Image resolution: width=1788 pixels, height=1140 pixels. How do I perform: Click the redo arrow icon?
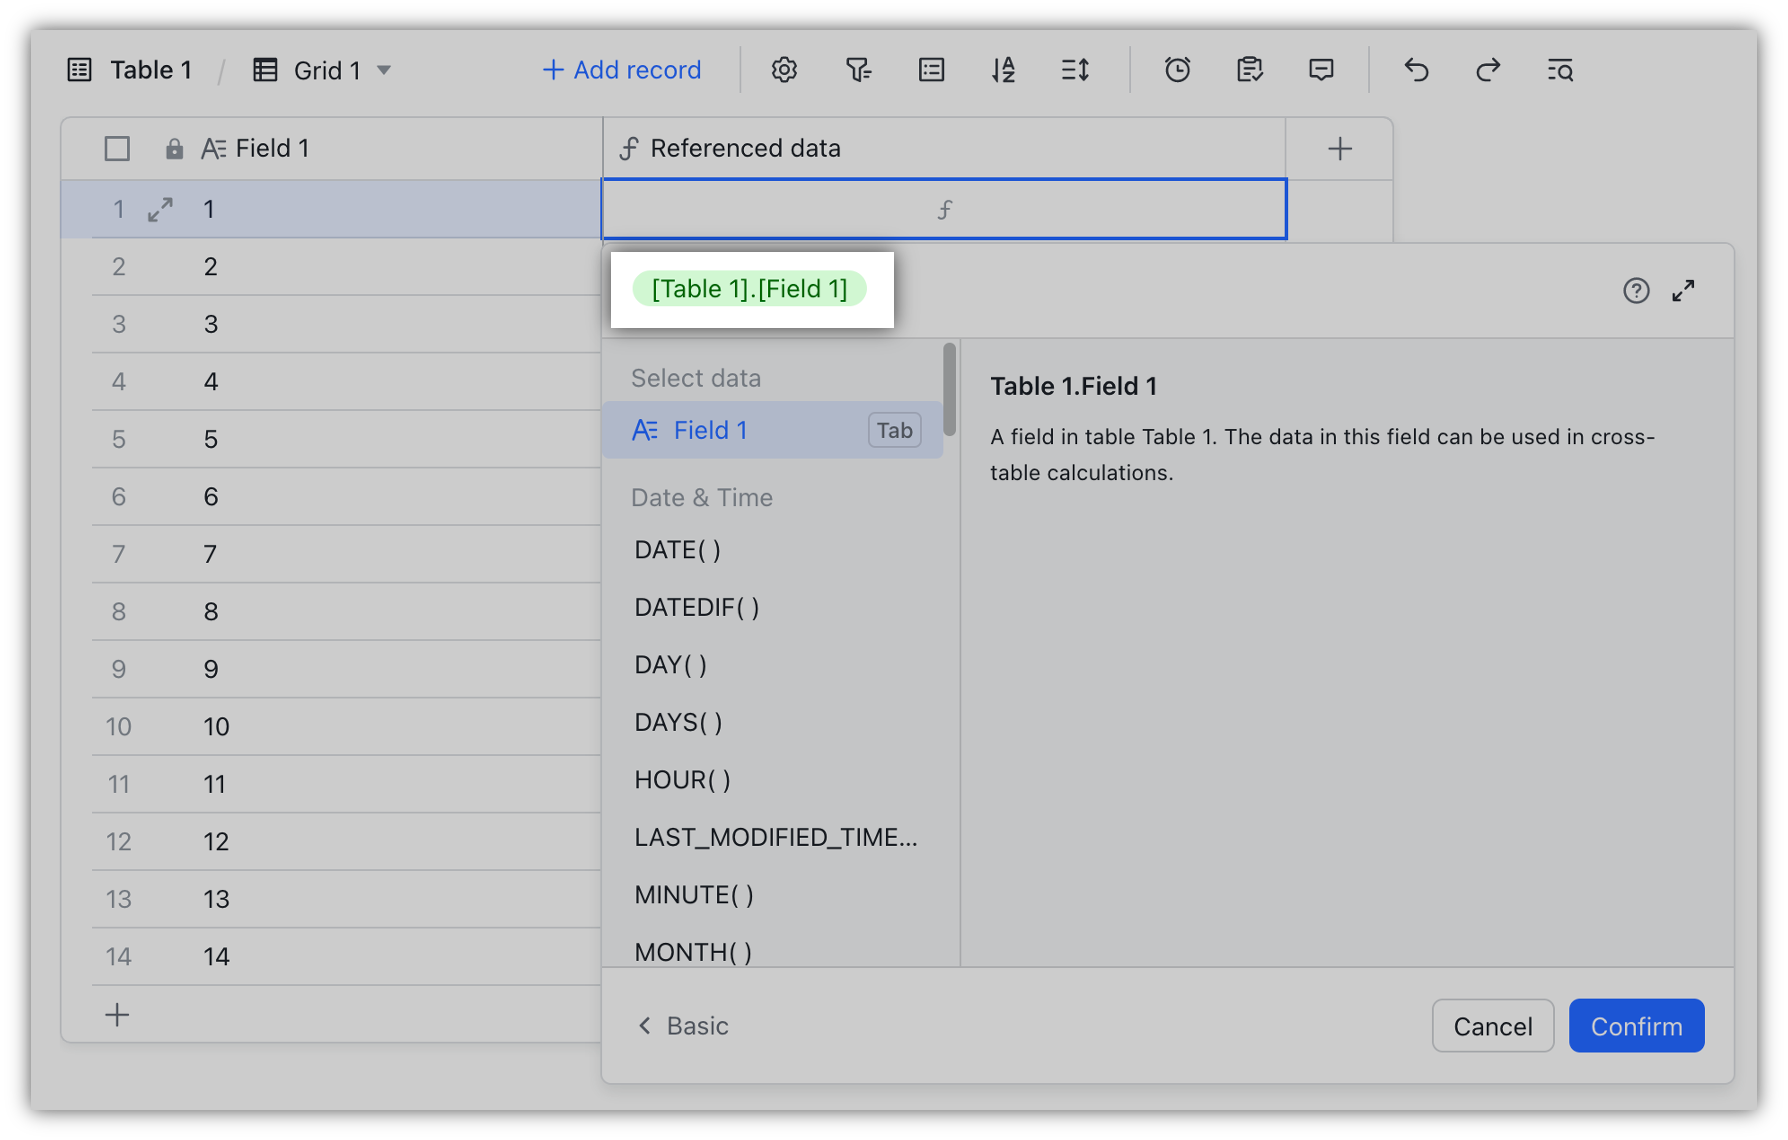point(1488,70)
